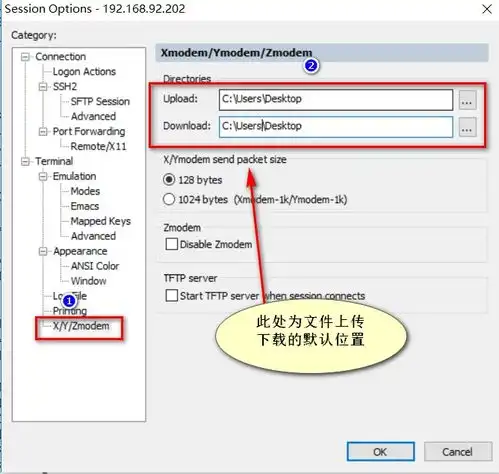
Task: Open SFTP Session settings
Action: (100, 101)
